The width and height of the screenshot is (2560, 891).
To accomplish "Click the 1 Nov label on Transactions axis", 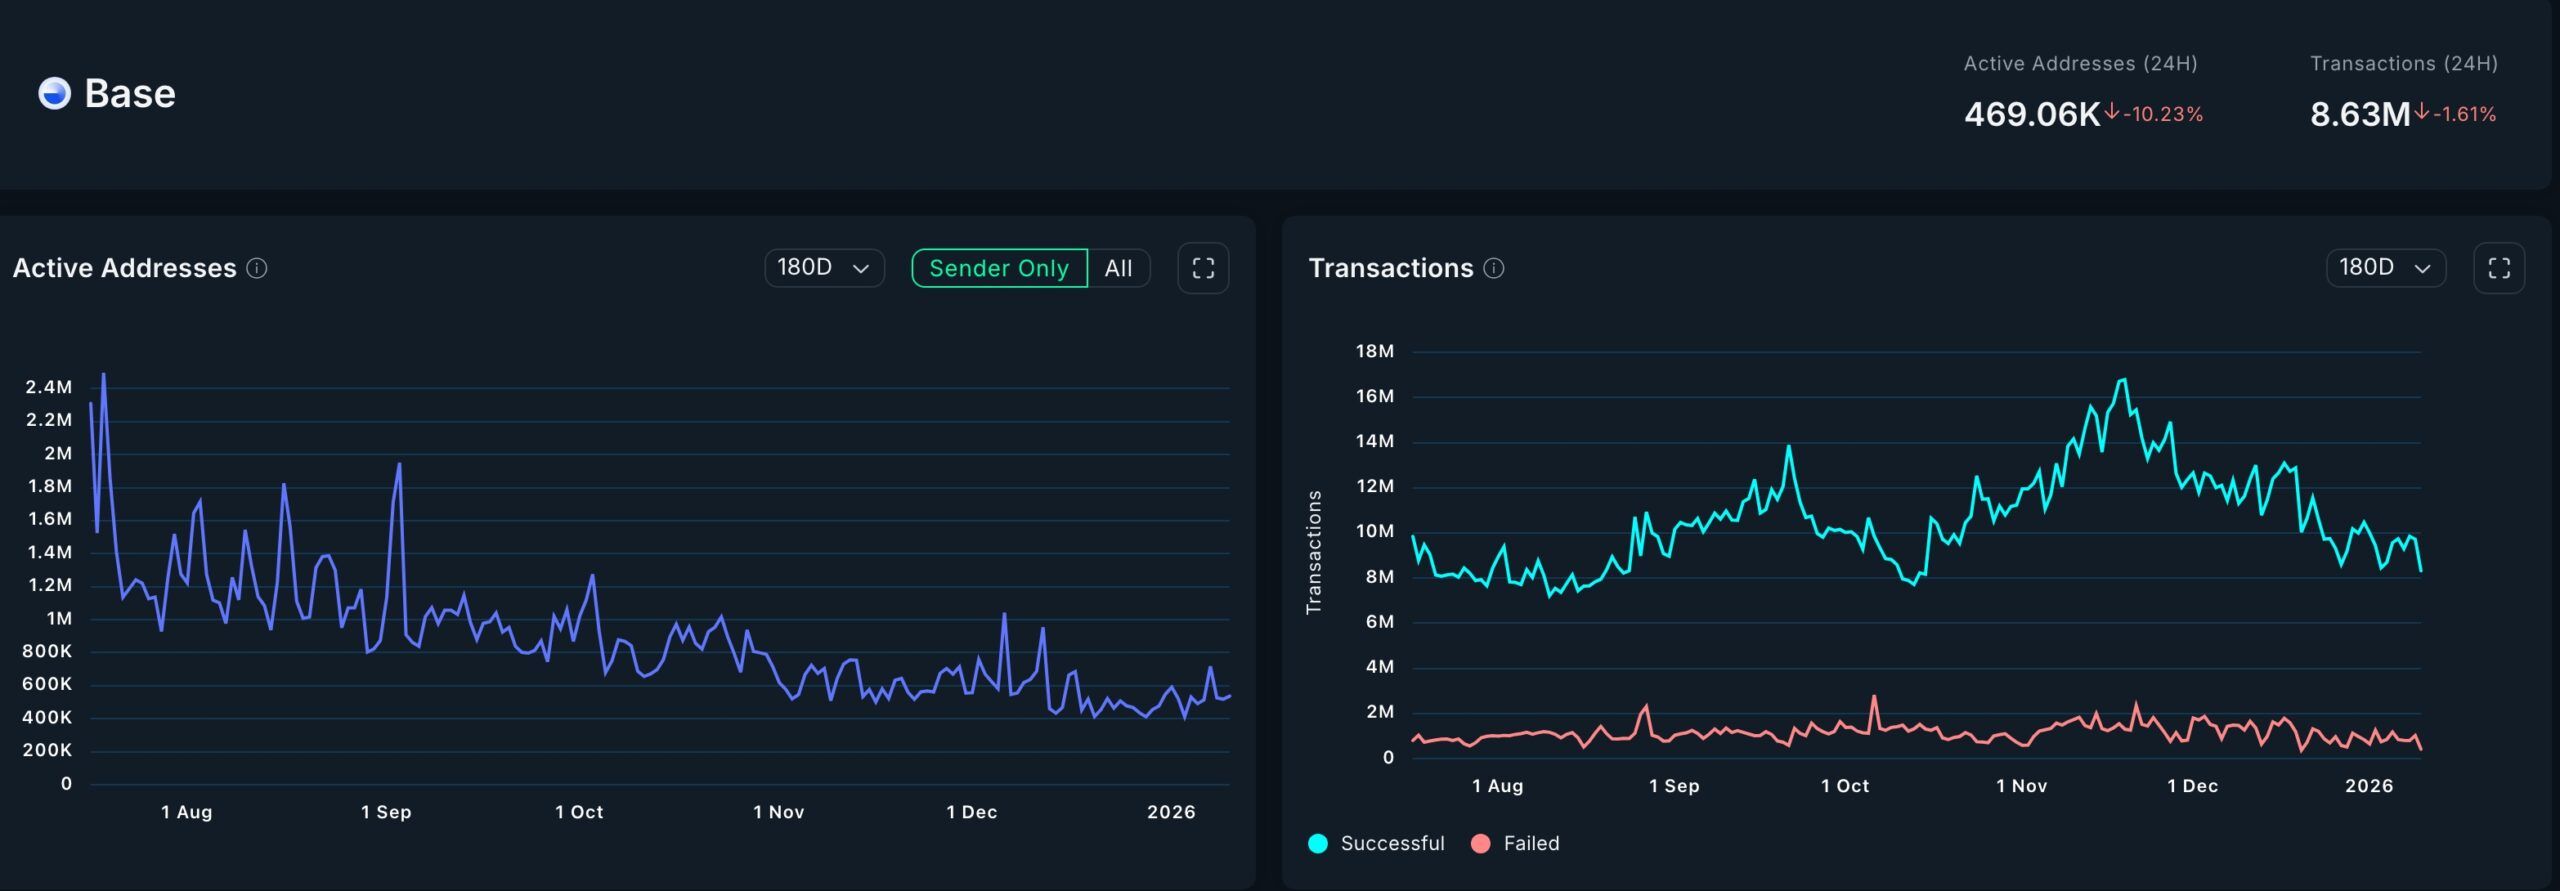I will (x=2021, y=786).
